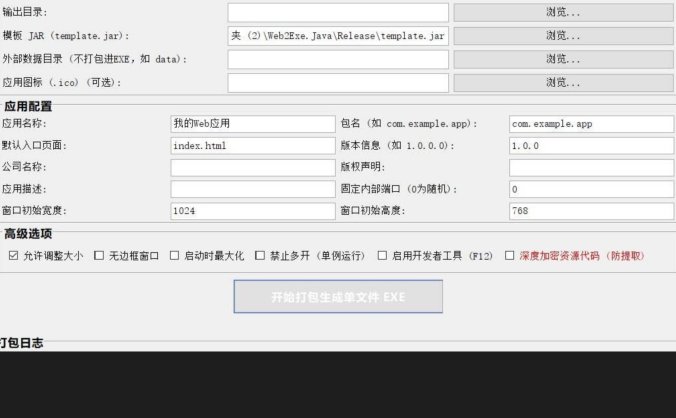Edit fixed internal port field

pos(591,189)
